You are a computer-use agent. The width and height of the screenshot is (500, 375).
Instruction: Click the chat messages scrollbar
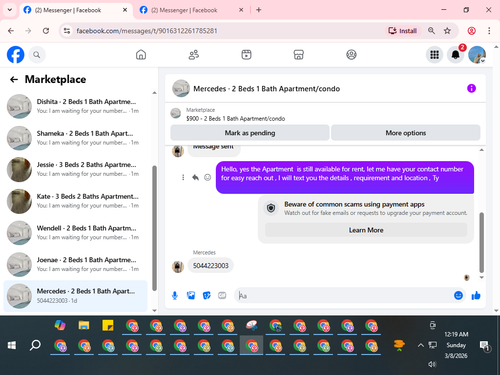pos(481,242)
